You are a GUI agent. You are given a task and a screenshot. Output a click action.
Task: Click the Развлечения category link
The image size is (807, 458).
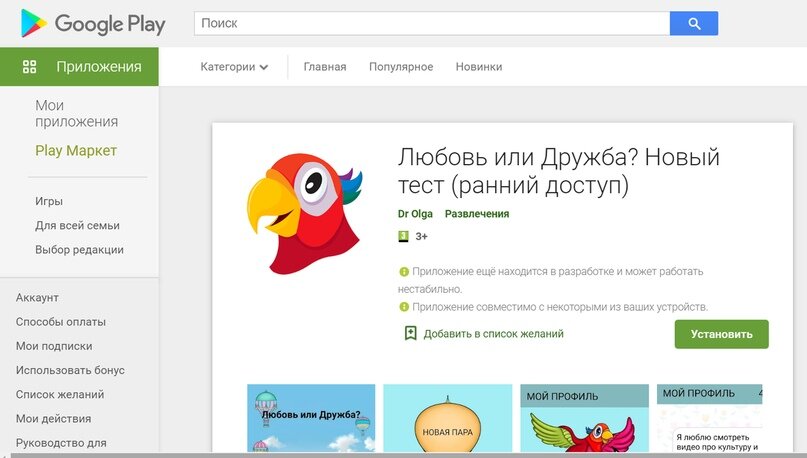point(477,214)
